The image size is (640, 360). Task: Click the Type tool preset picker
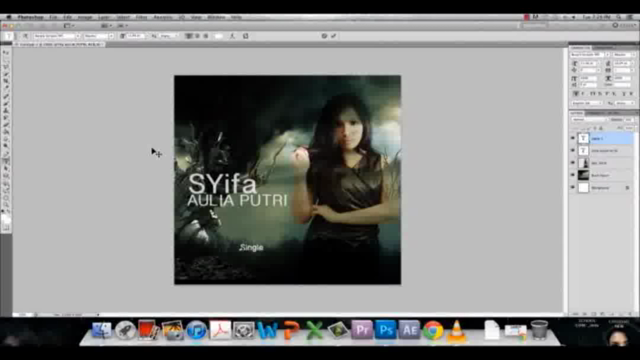(x=9, y=36)
